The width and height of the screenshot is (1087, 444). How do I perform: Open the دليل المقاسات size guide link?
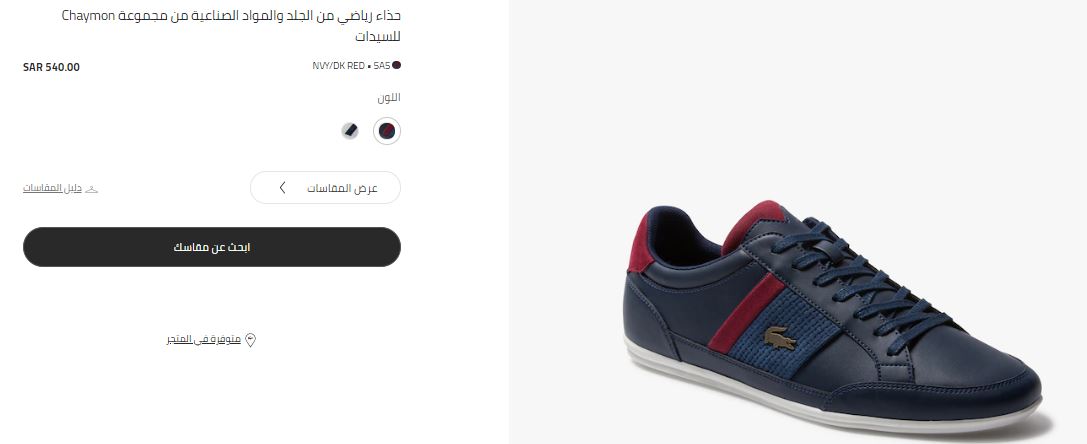click(53, 189)
